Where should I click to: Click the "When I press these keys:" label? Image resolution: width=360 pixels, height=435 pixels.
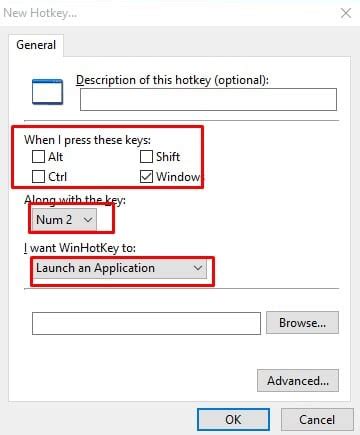click(x=87, y=140)
